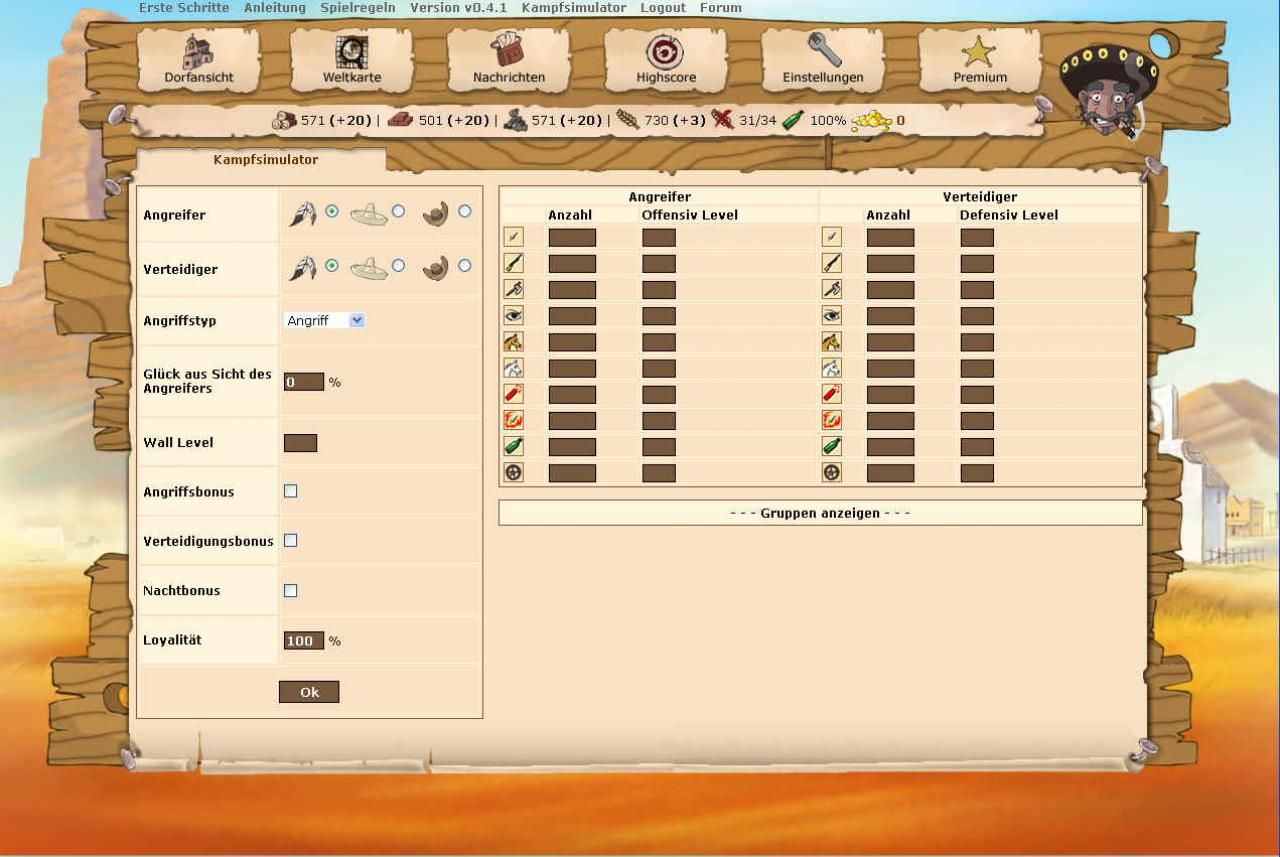Image resolution: width=1280 pixels, height=857 pixels.
Task: Click the attacker green bottle icon
Action: 513,446
